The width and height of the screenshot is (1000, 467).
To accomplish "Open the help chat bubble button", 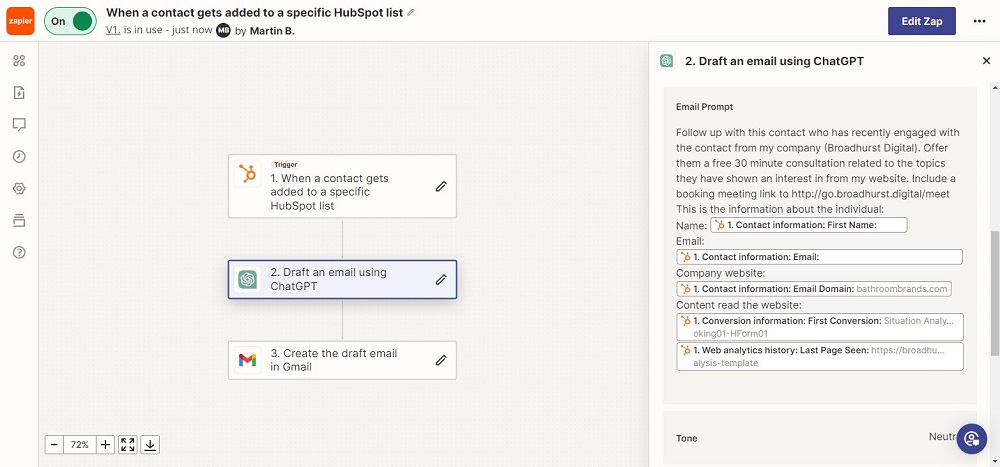I will tap(972, 439).
